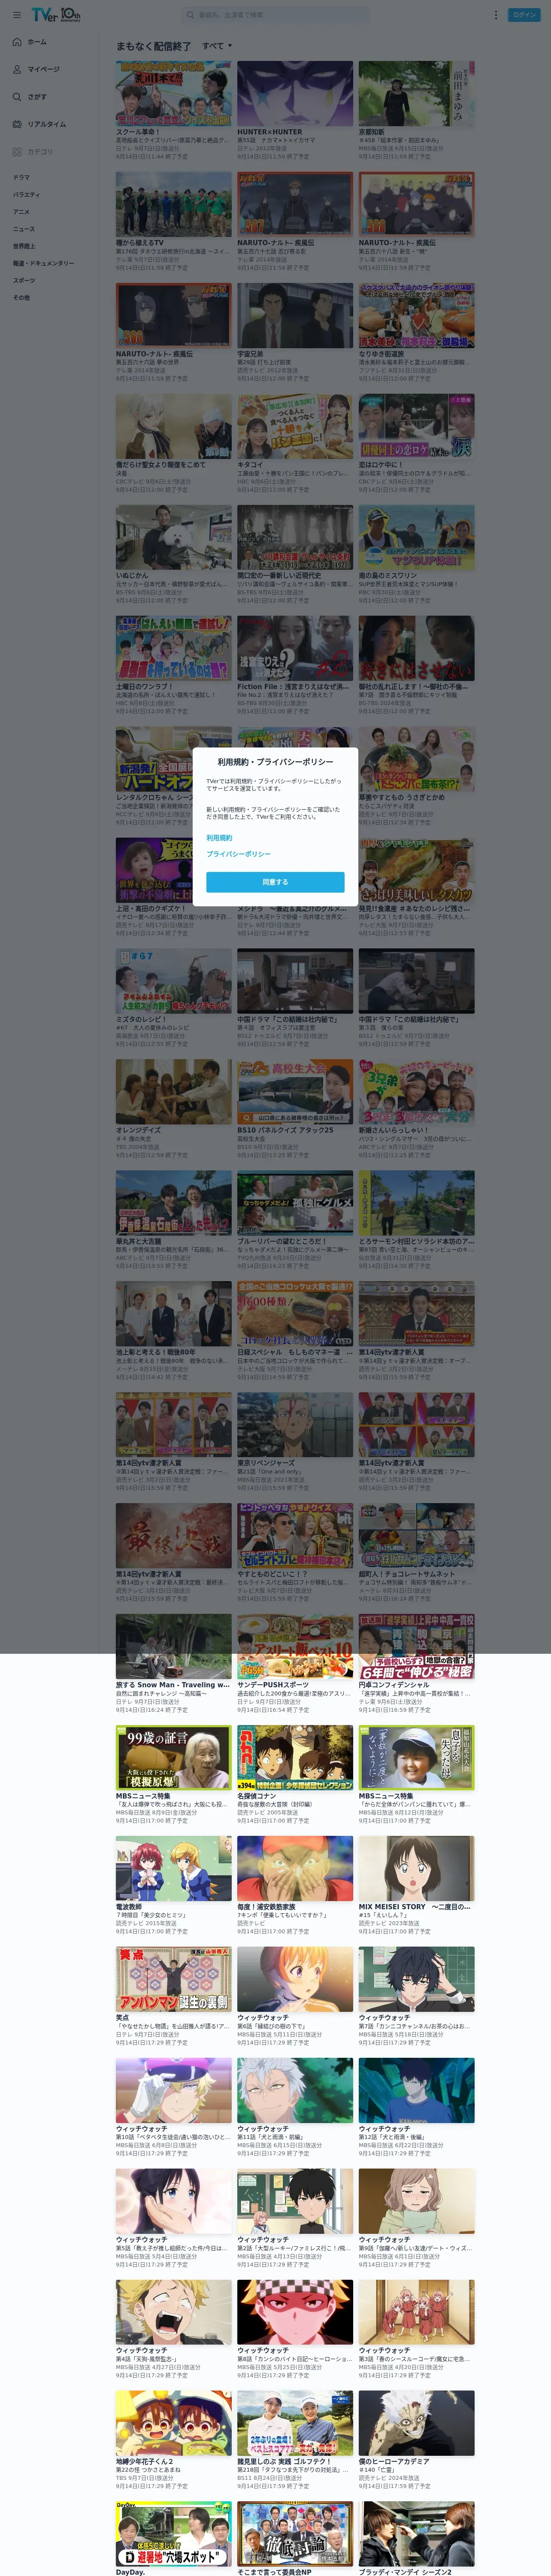
Task: Open BS10 パネルクイズ アタック25 title
Action: (285, 1130)
